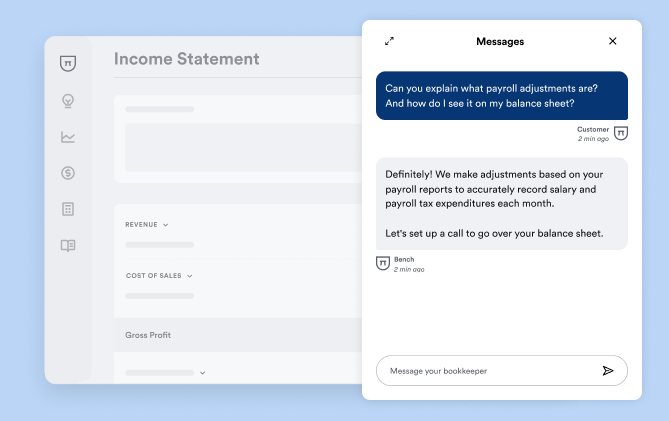The width and height of the screenshot is (669, 421).
Task: Click the Customer avatar badge
Action: (x=621, y=133)
